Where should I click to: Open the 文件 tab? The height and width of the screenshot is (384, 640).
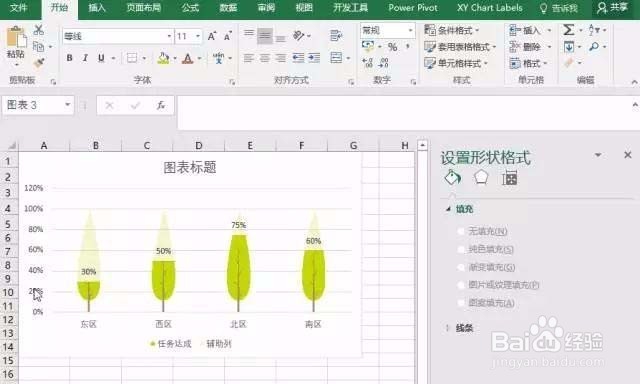click(19, 8)
